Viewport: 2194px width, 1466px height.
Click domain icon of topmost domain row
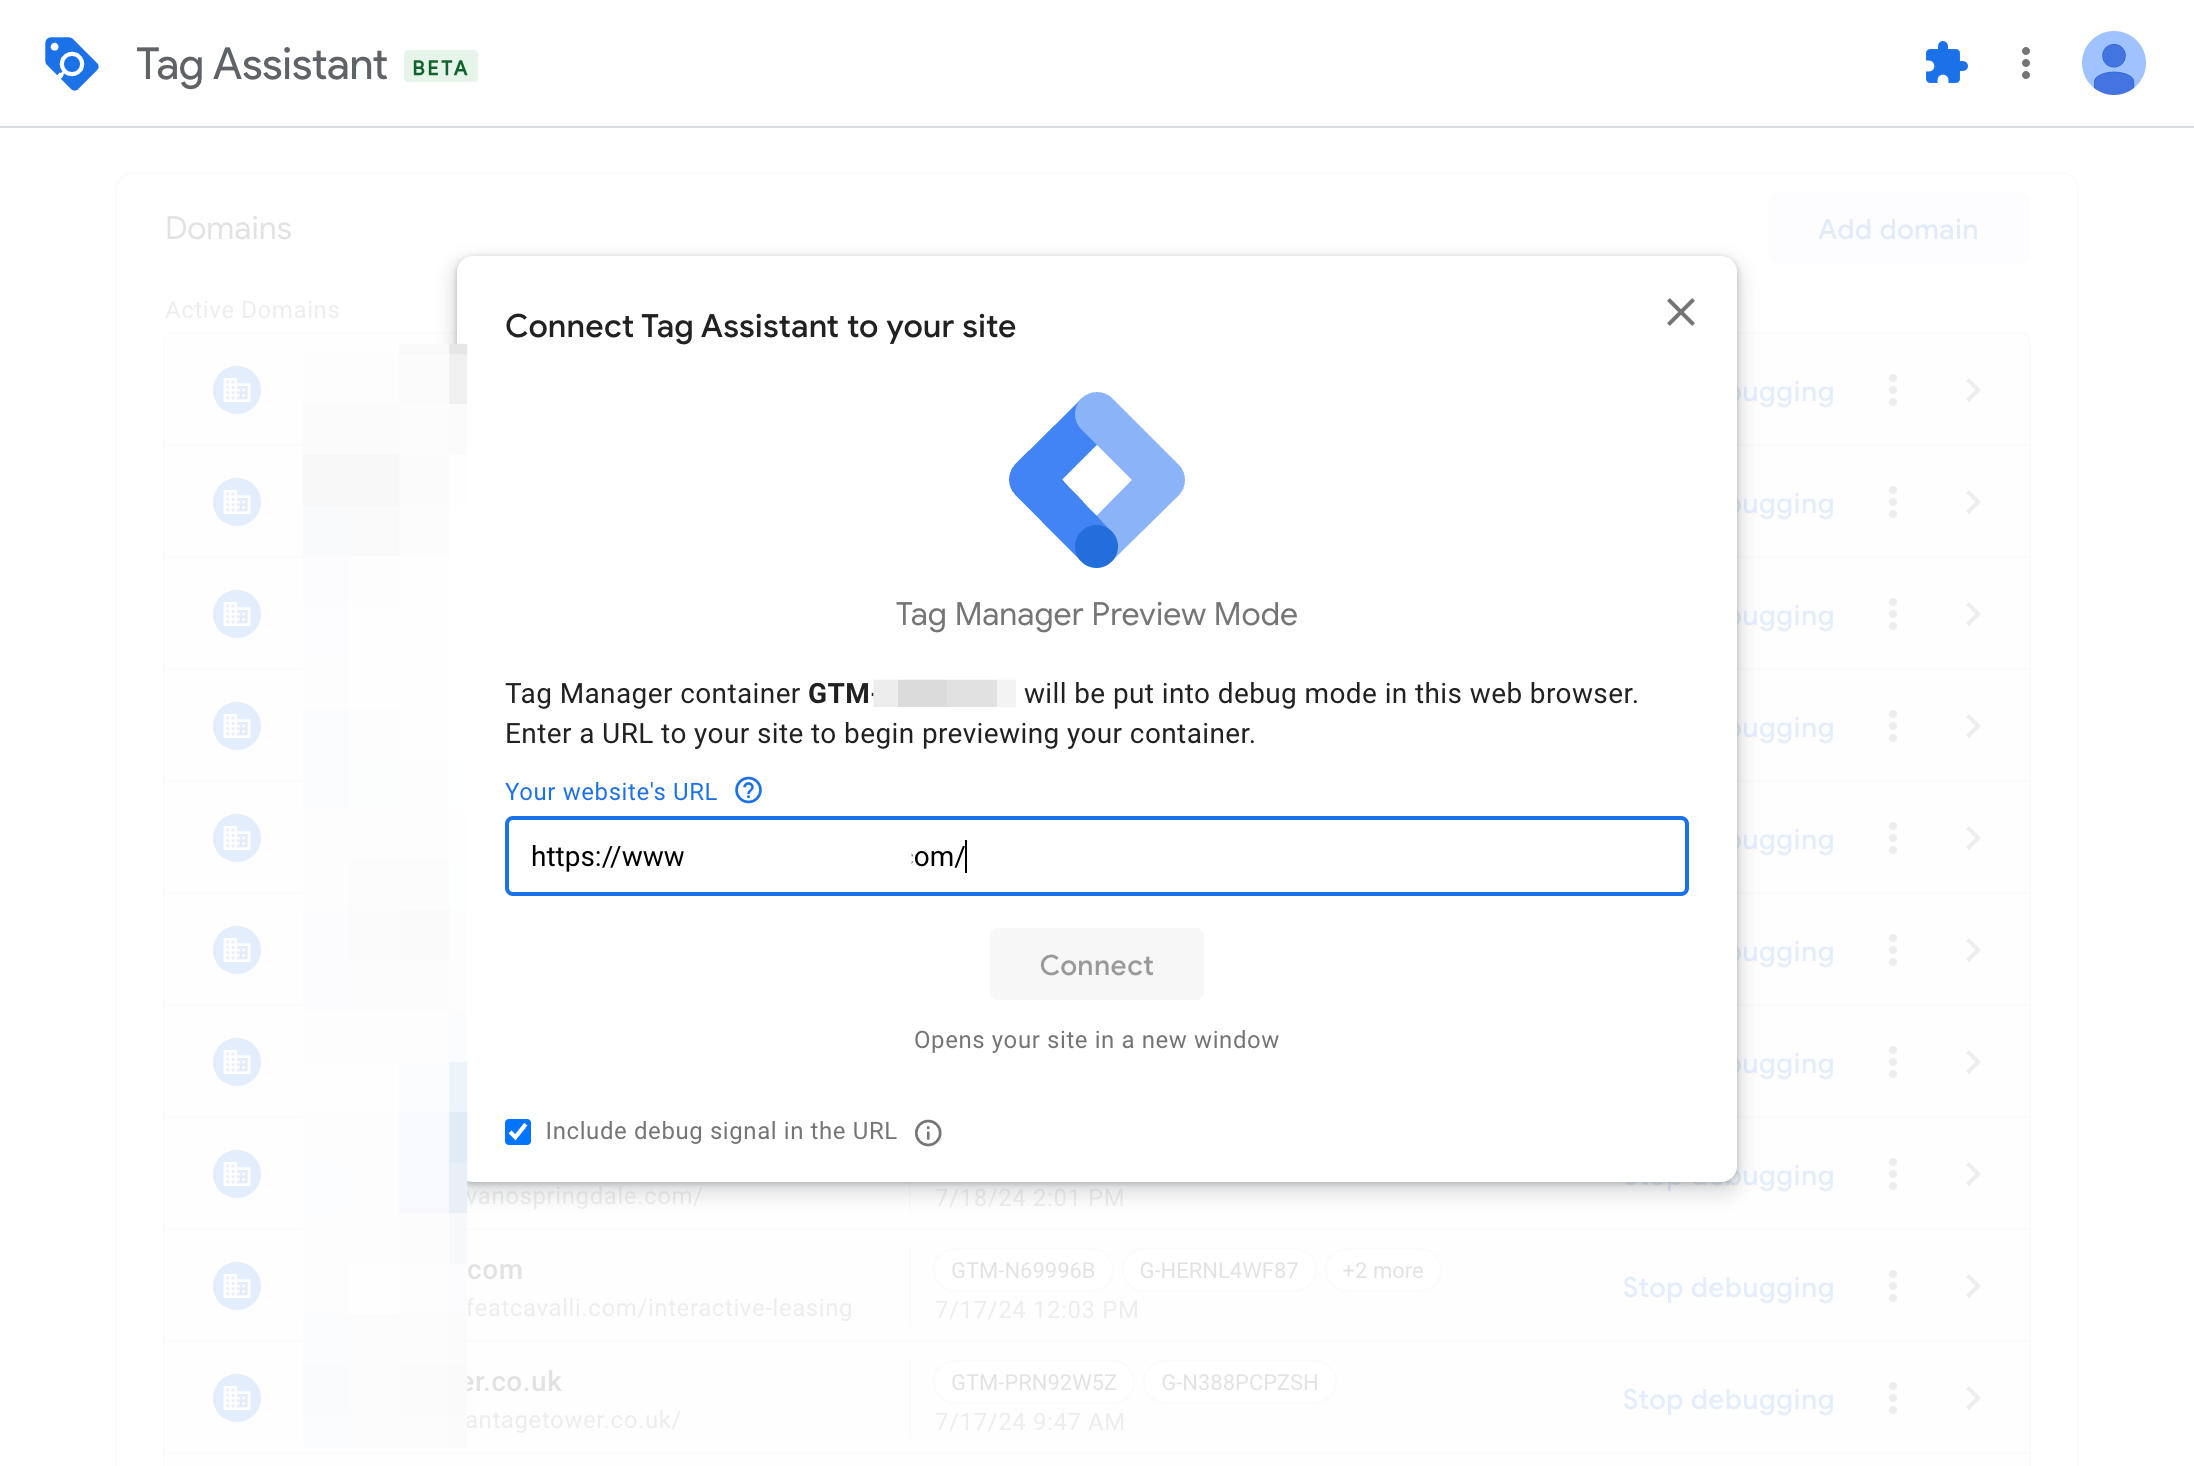click(237, 390)
